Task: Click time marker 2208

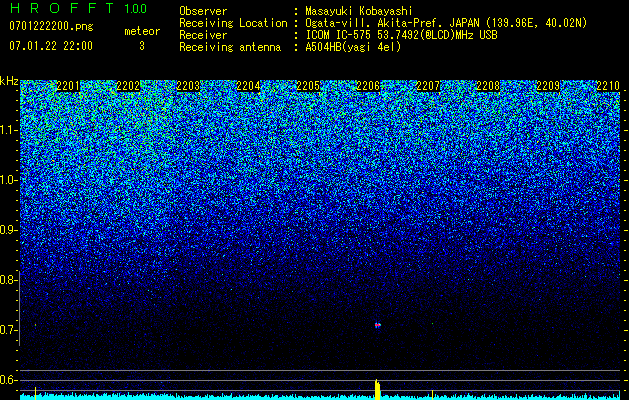Action: 488,86
